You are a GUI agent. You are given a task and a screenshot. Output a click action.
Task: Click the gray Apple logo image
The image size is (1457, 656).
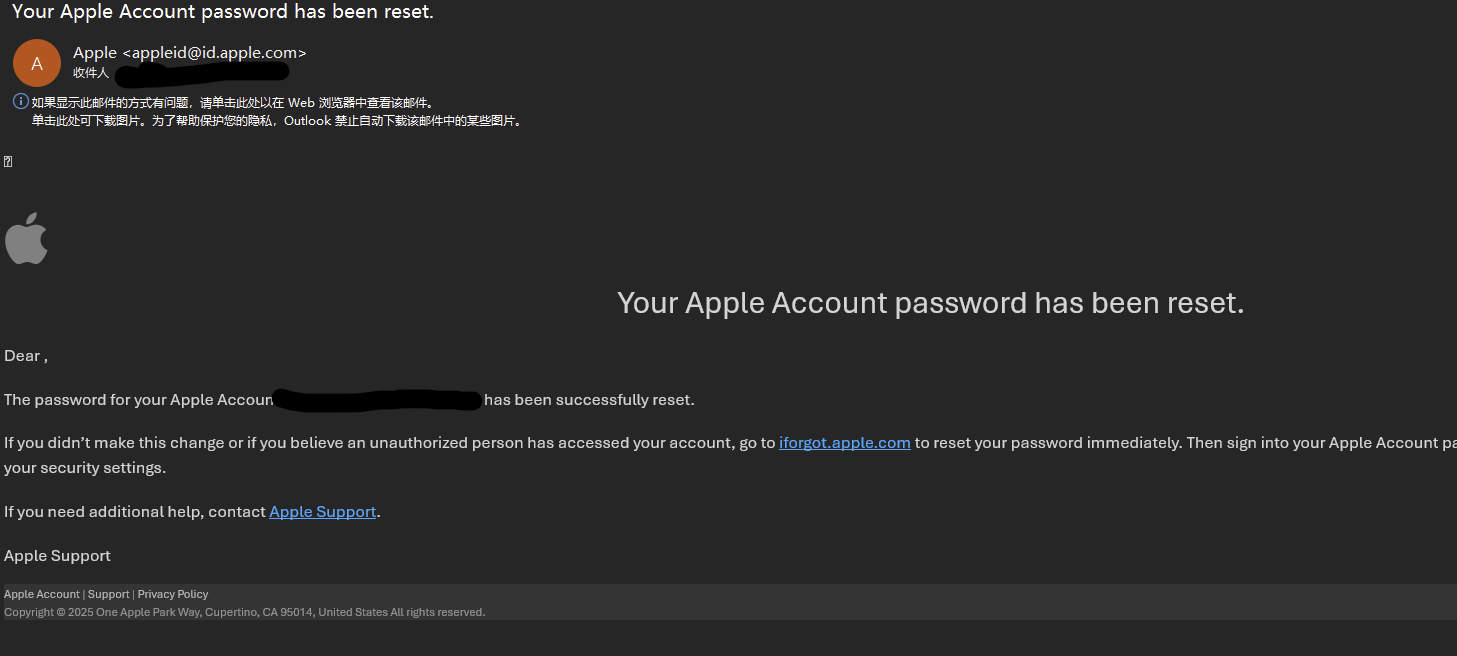[x=26, y=238]
